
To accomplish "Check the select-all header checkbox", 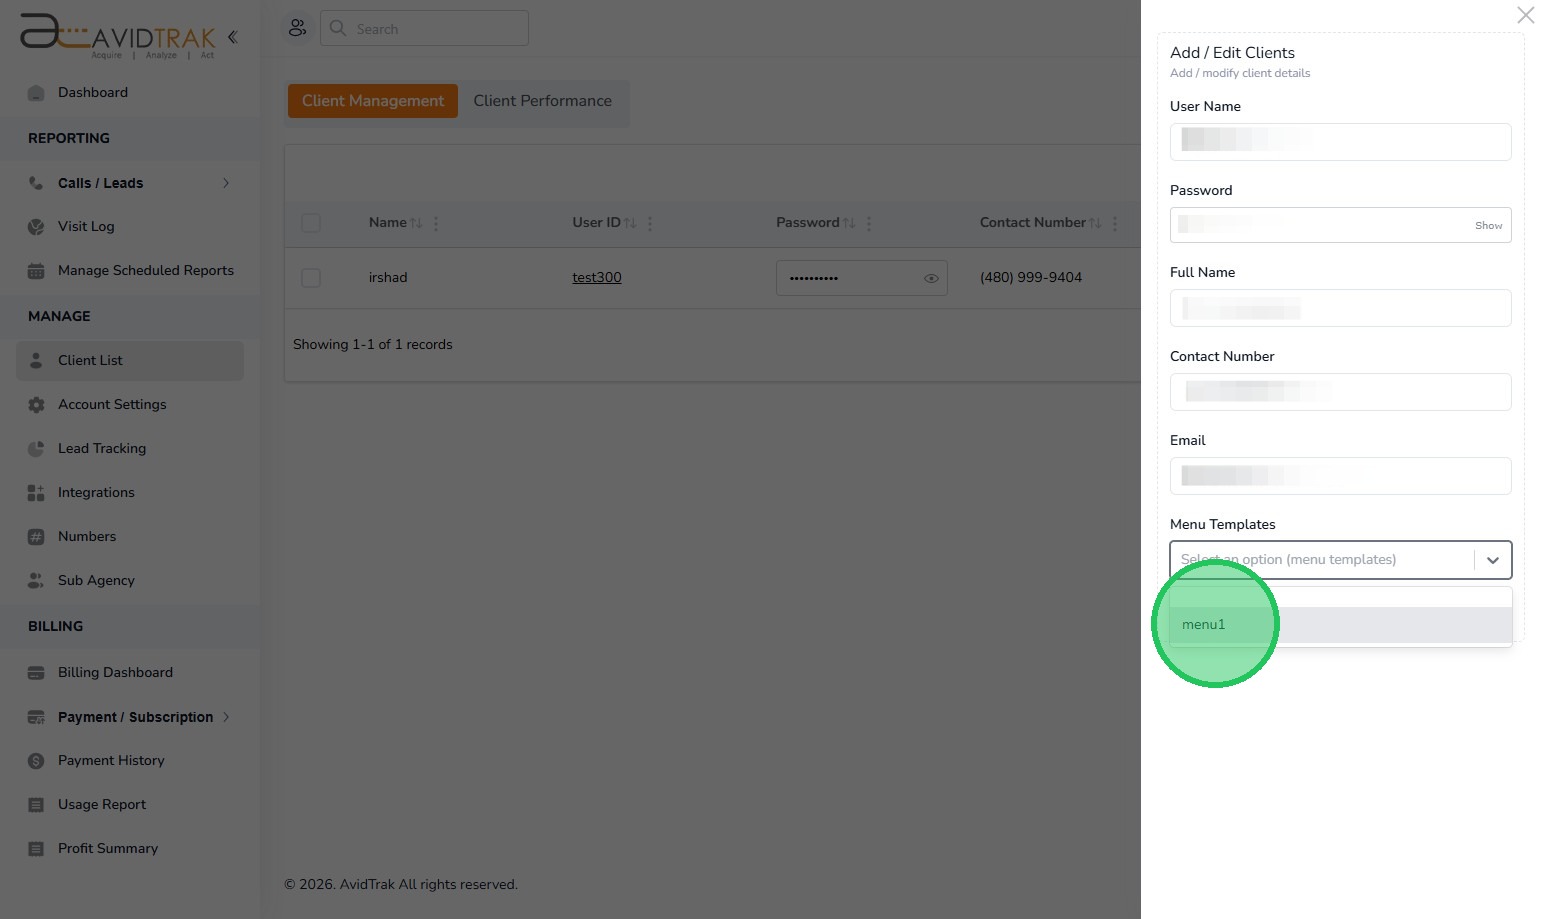I will [311, 223].
